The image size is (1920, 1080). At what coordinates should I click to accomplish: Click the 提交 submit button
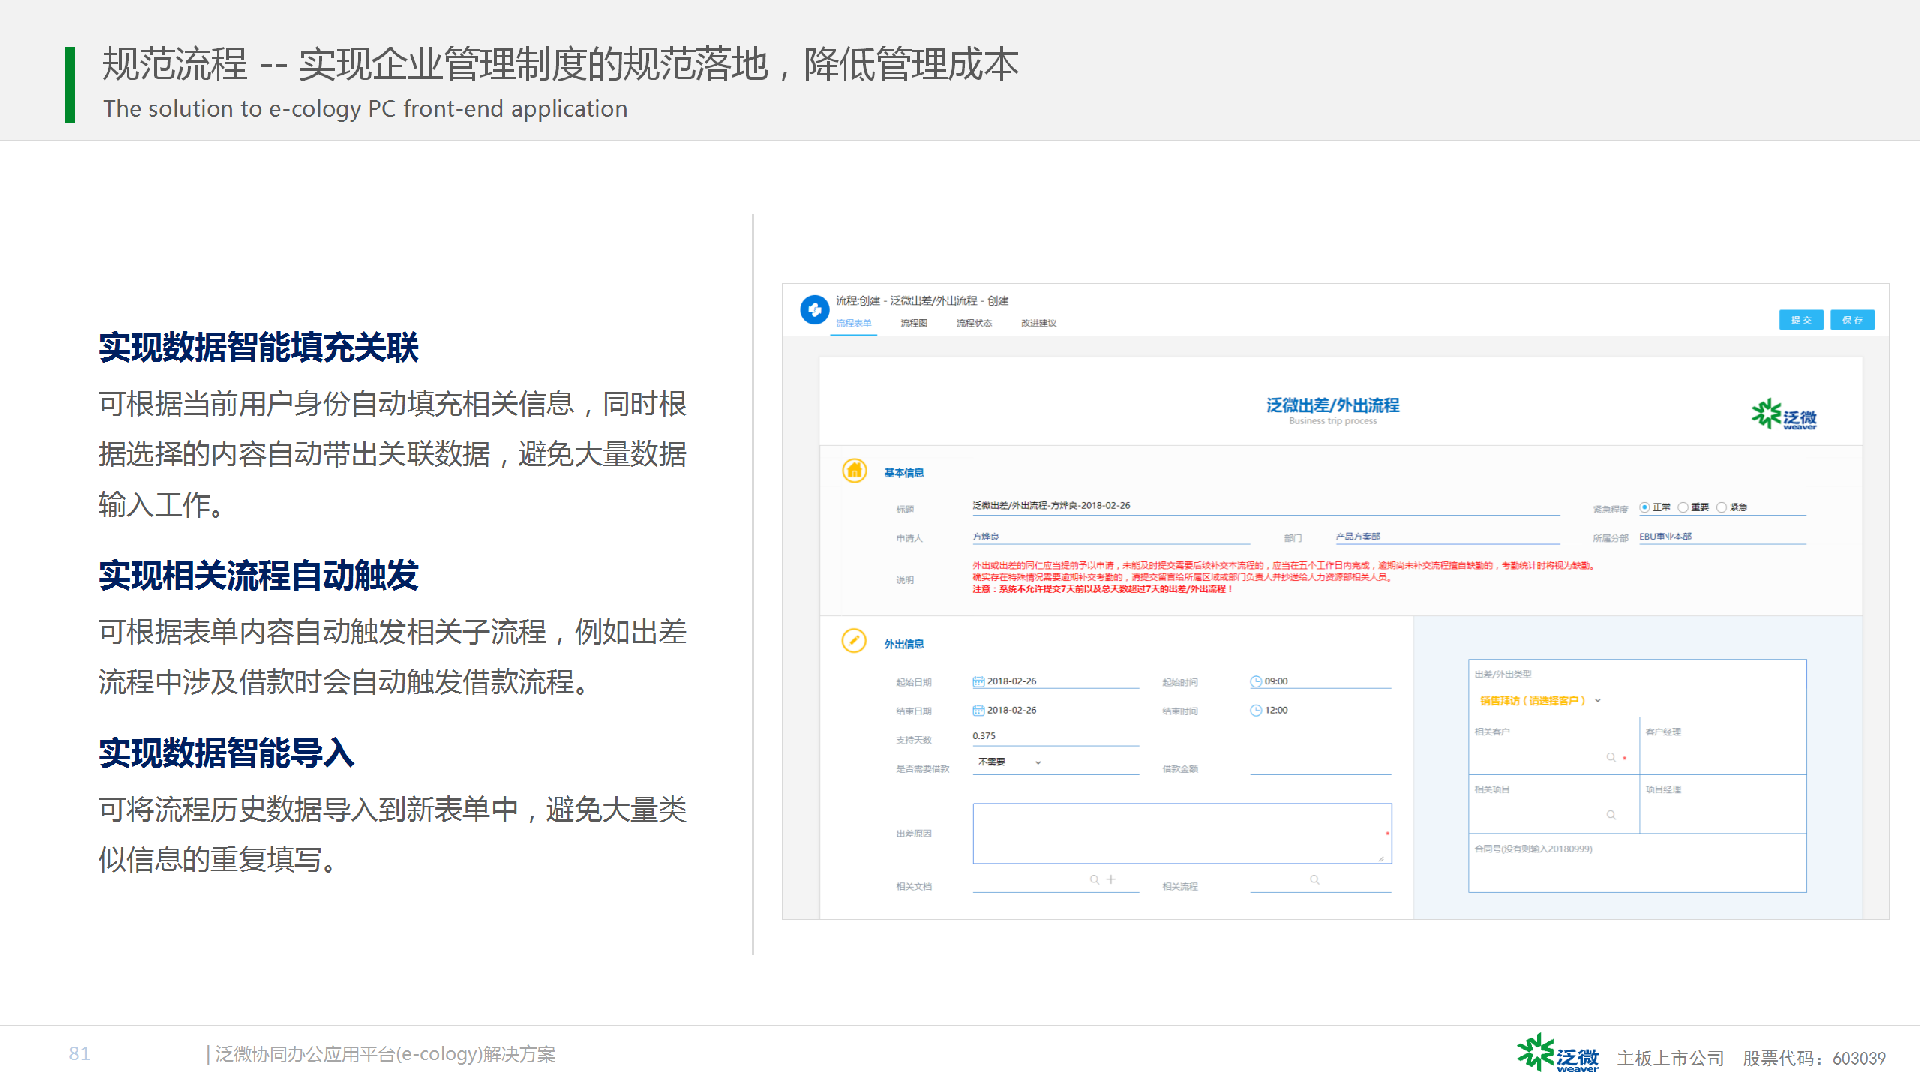point(1801,320)
